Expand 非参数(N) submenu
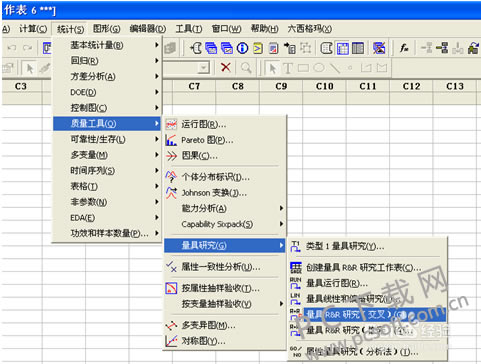Viewport: 481px width, 364px height. pos(107,202)
